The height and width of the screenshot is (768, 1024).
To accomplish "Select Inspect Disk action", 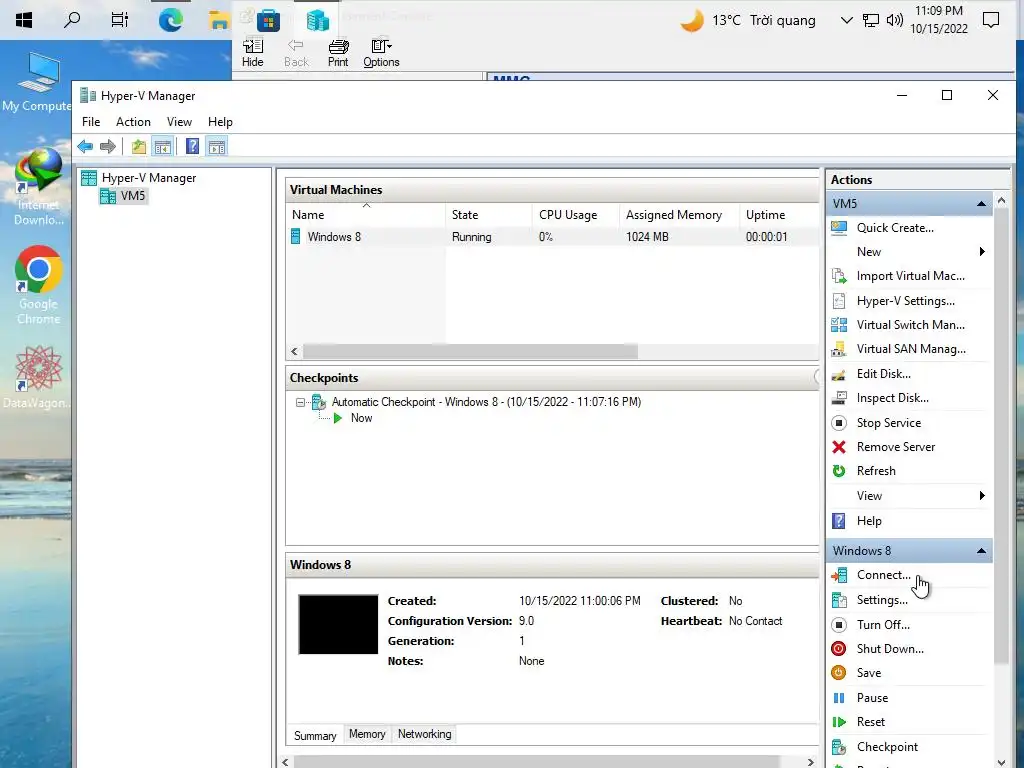I will (x=892, y=398).
